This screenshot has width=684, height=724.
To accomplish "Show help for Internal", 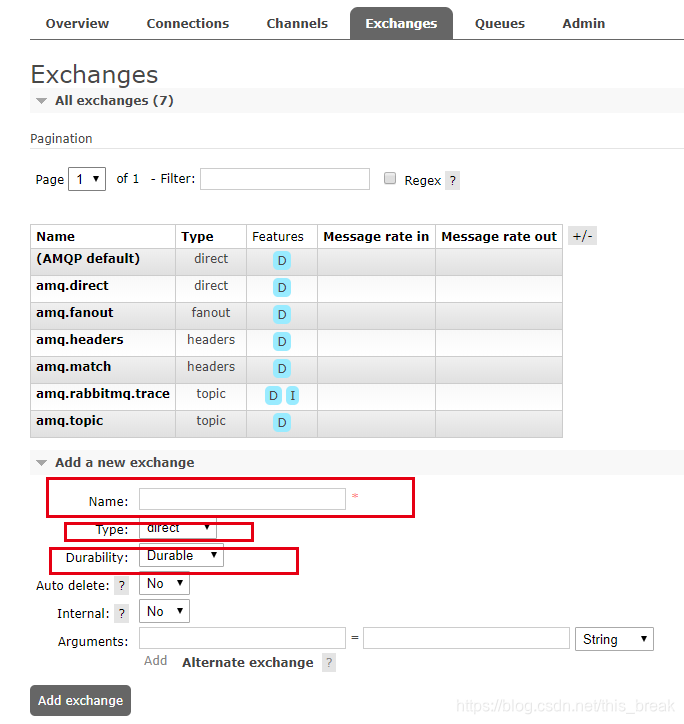I will pos(121,614).
